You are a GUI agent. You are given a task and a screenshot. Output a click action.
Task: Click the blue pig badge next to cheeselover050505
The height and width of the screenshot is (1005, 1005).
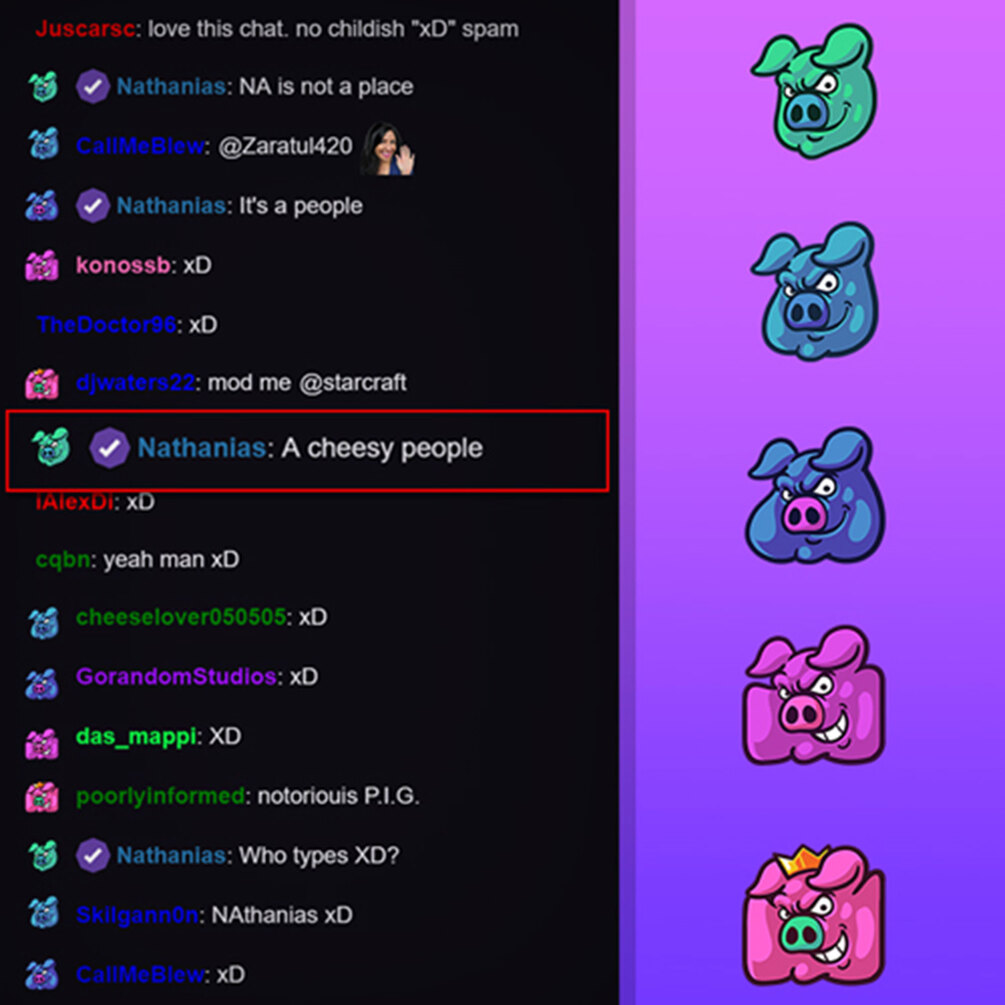43,622
